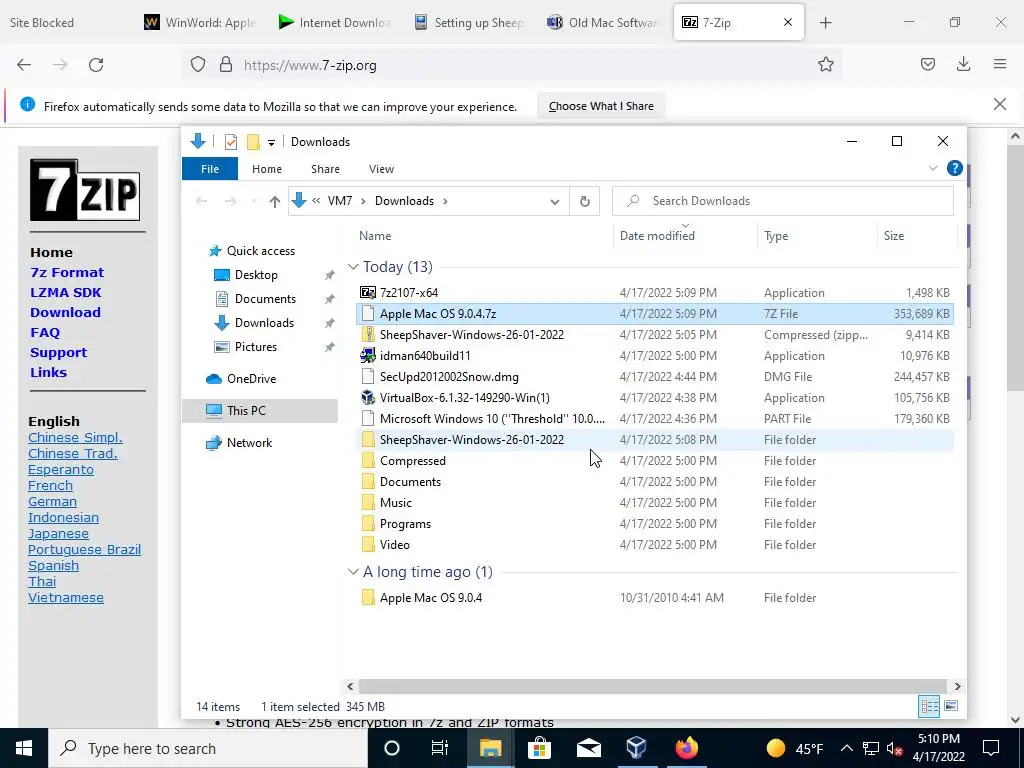
Task: Select the idman640build11 installer icon
Action: (x=368, y=356)
